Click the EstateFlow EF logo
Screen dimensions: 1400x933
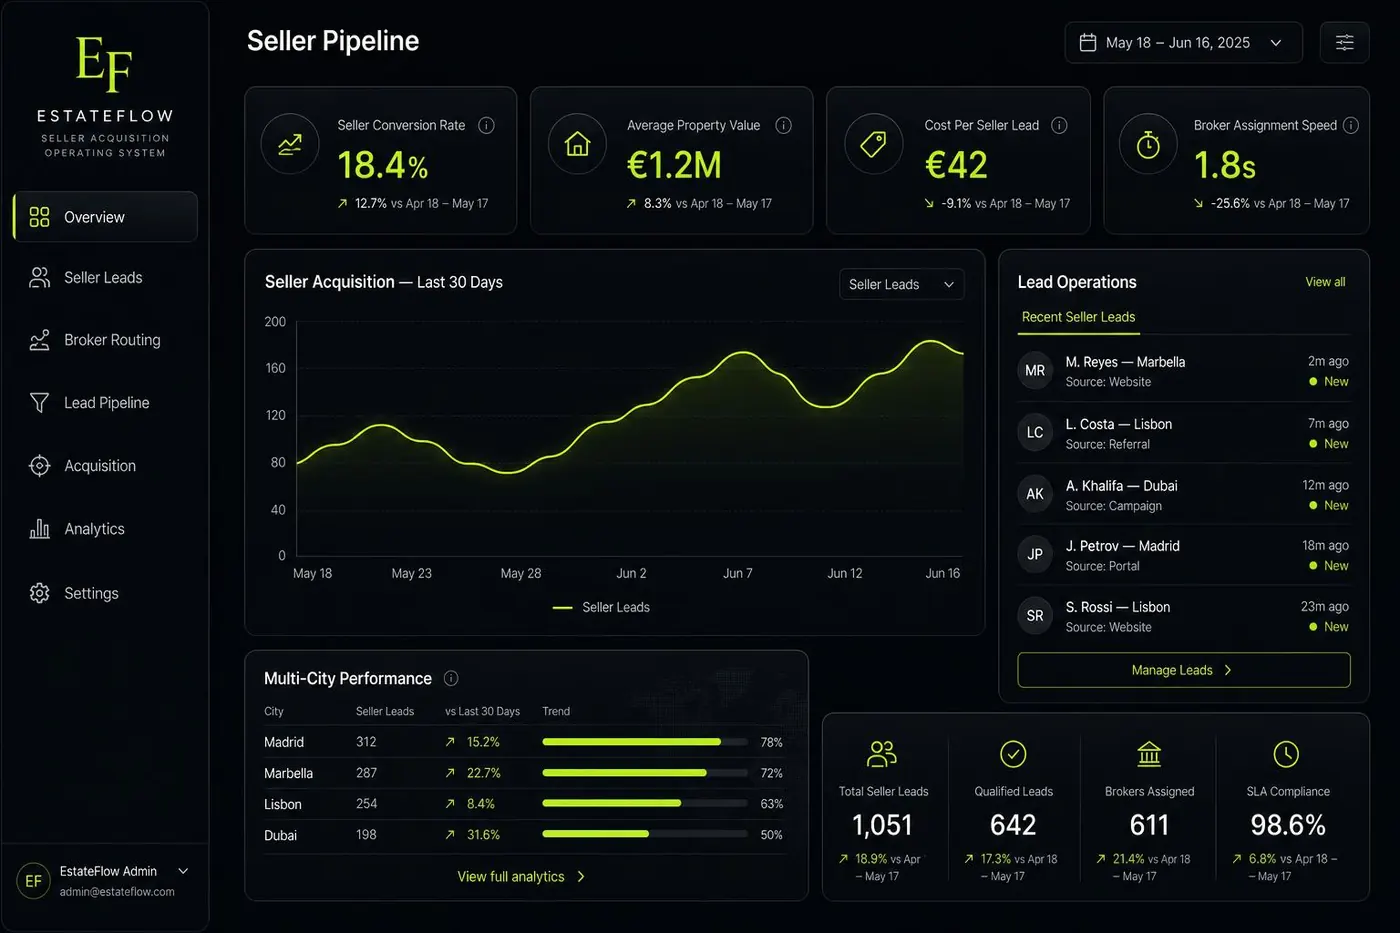coord(104,64)
